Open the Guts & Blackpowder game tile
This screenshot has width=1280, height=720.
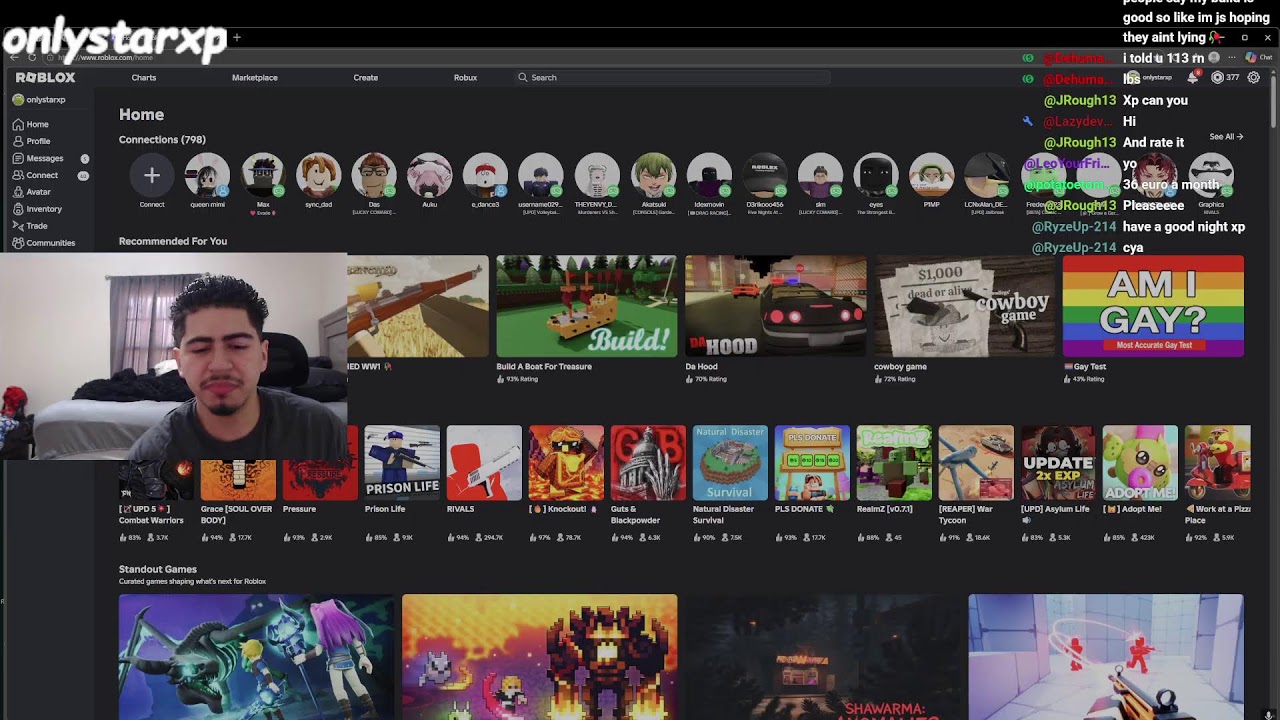coord(648,463)
